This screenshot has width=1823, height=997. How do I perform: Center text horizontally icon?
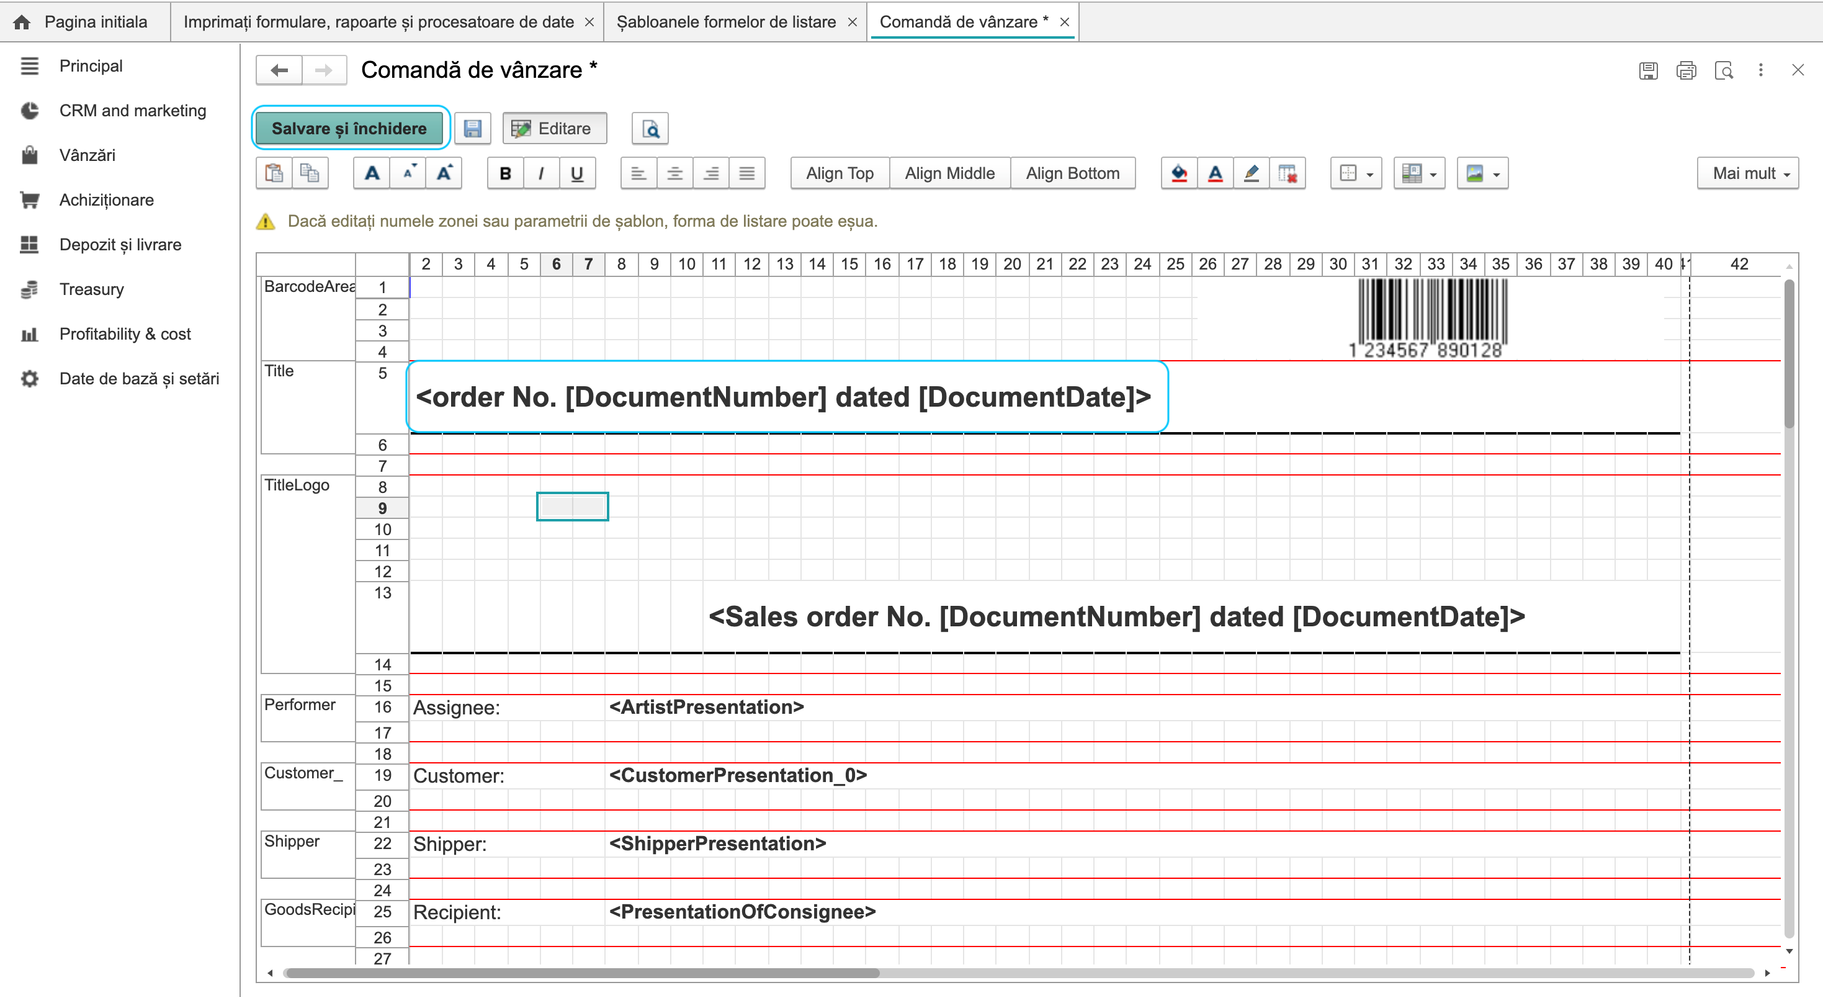675,173
